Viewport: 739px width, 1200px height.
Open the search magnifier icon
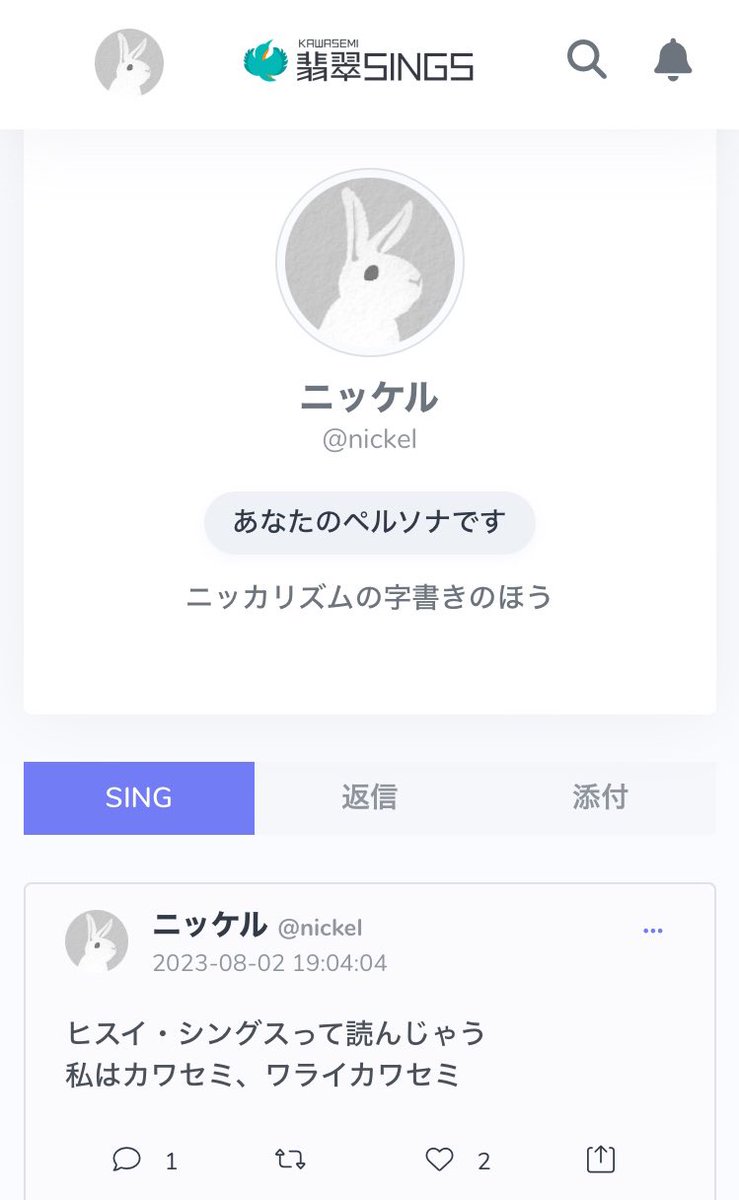(587, 60)
